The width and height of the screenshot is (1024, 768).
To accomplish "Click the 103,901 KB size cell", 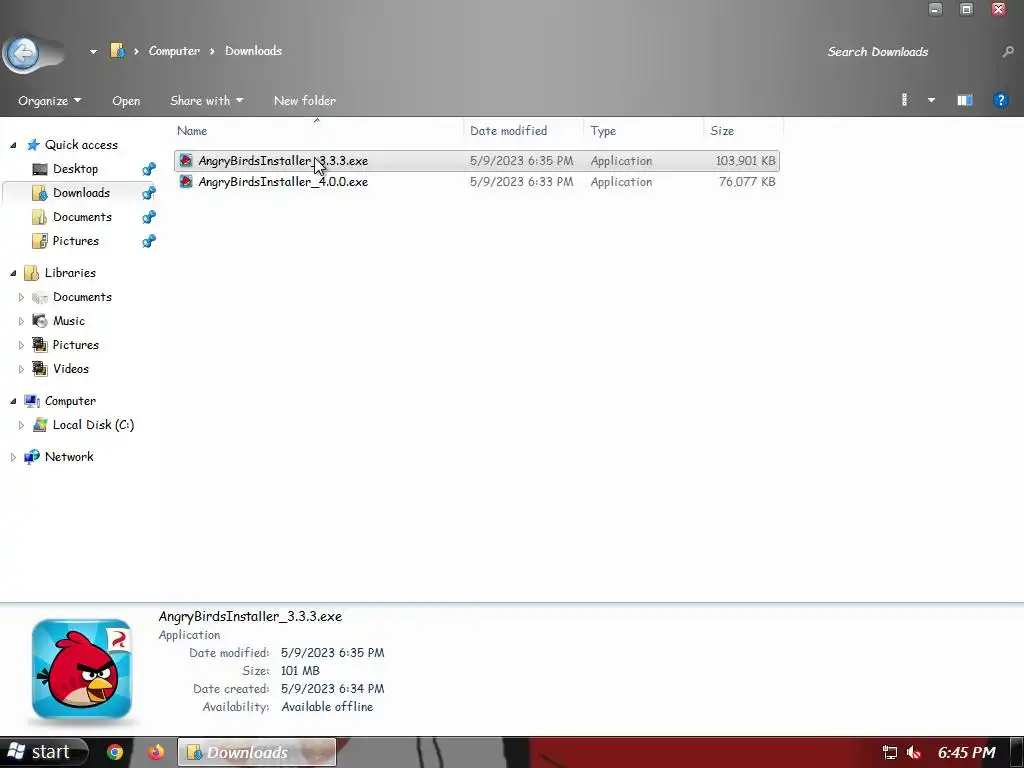I will pyautogui.click(x=745, y=161).
